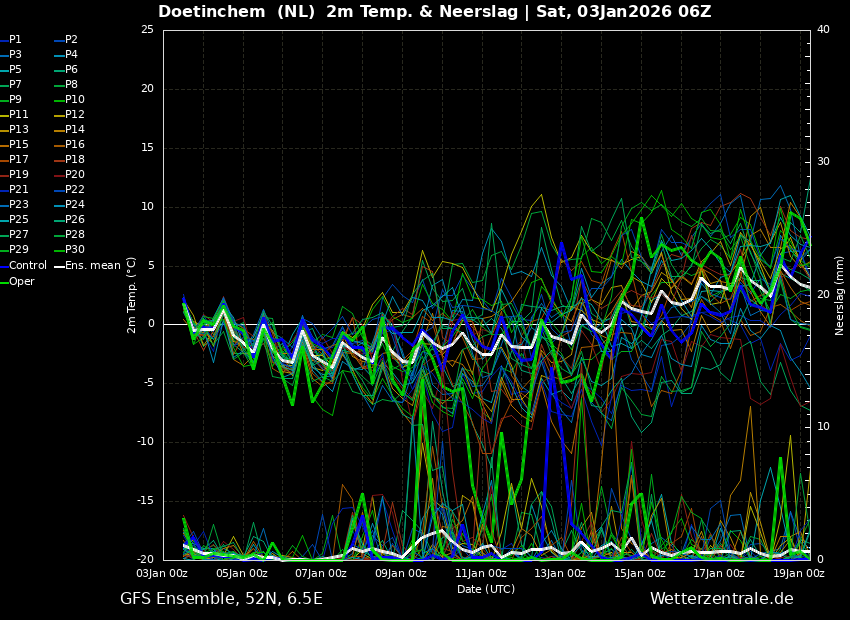Select the 07Jan 00z date label
Viewport: 850px width, 620px height.
(x=321, y=573)
